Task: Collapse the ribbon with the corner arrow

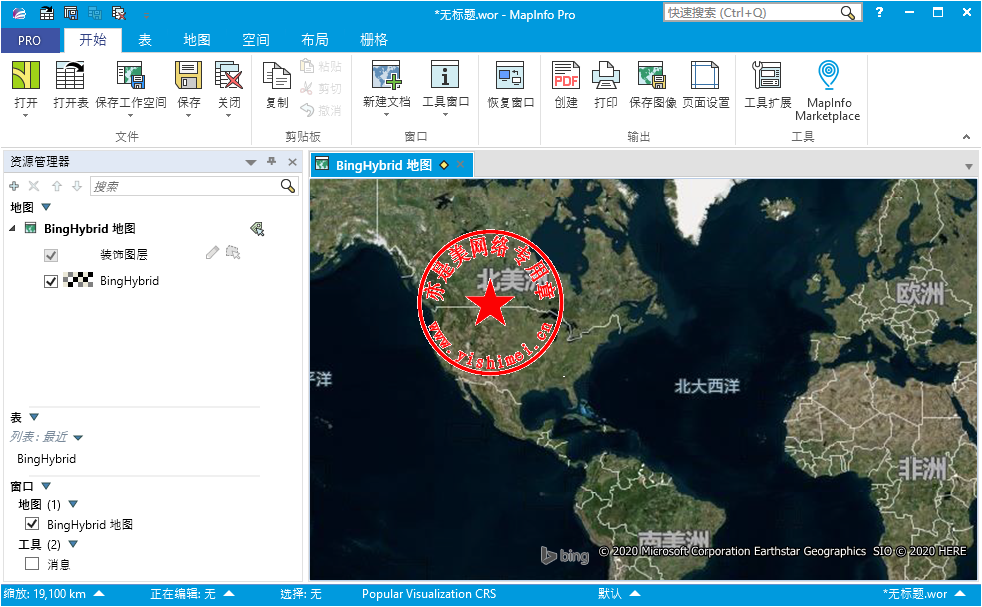Action: (966, 137)
